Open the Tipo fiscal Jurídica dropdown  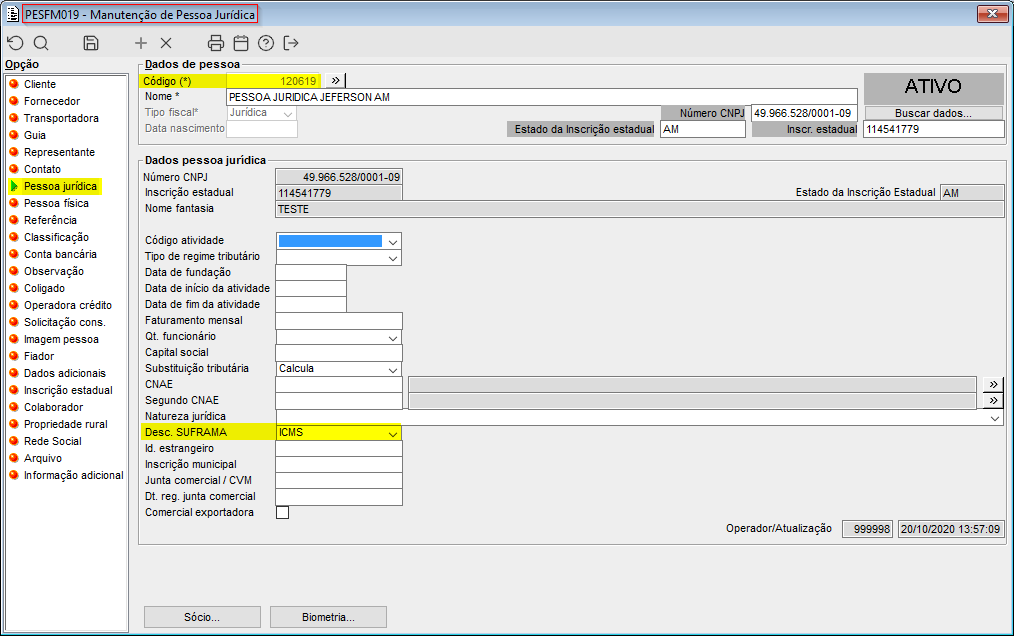pos(288,113)
